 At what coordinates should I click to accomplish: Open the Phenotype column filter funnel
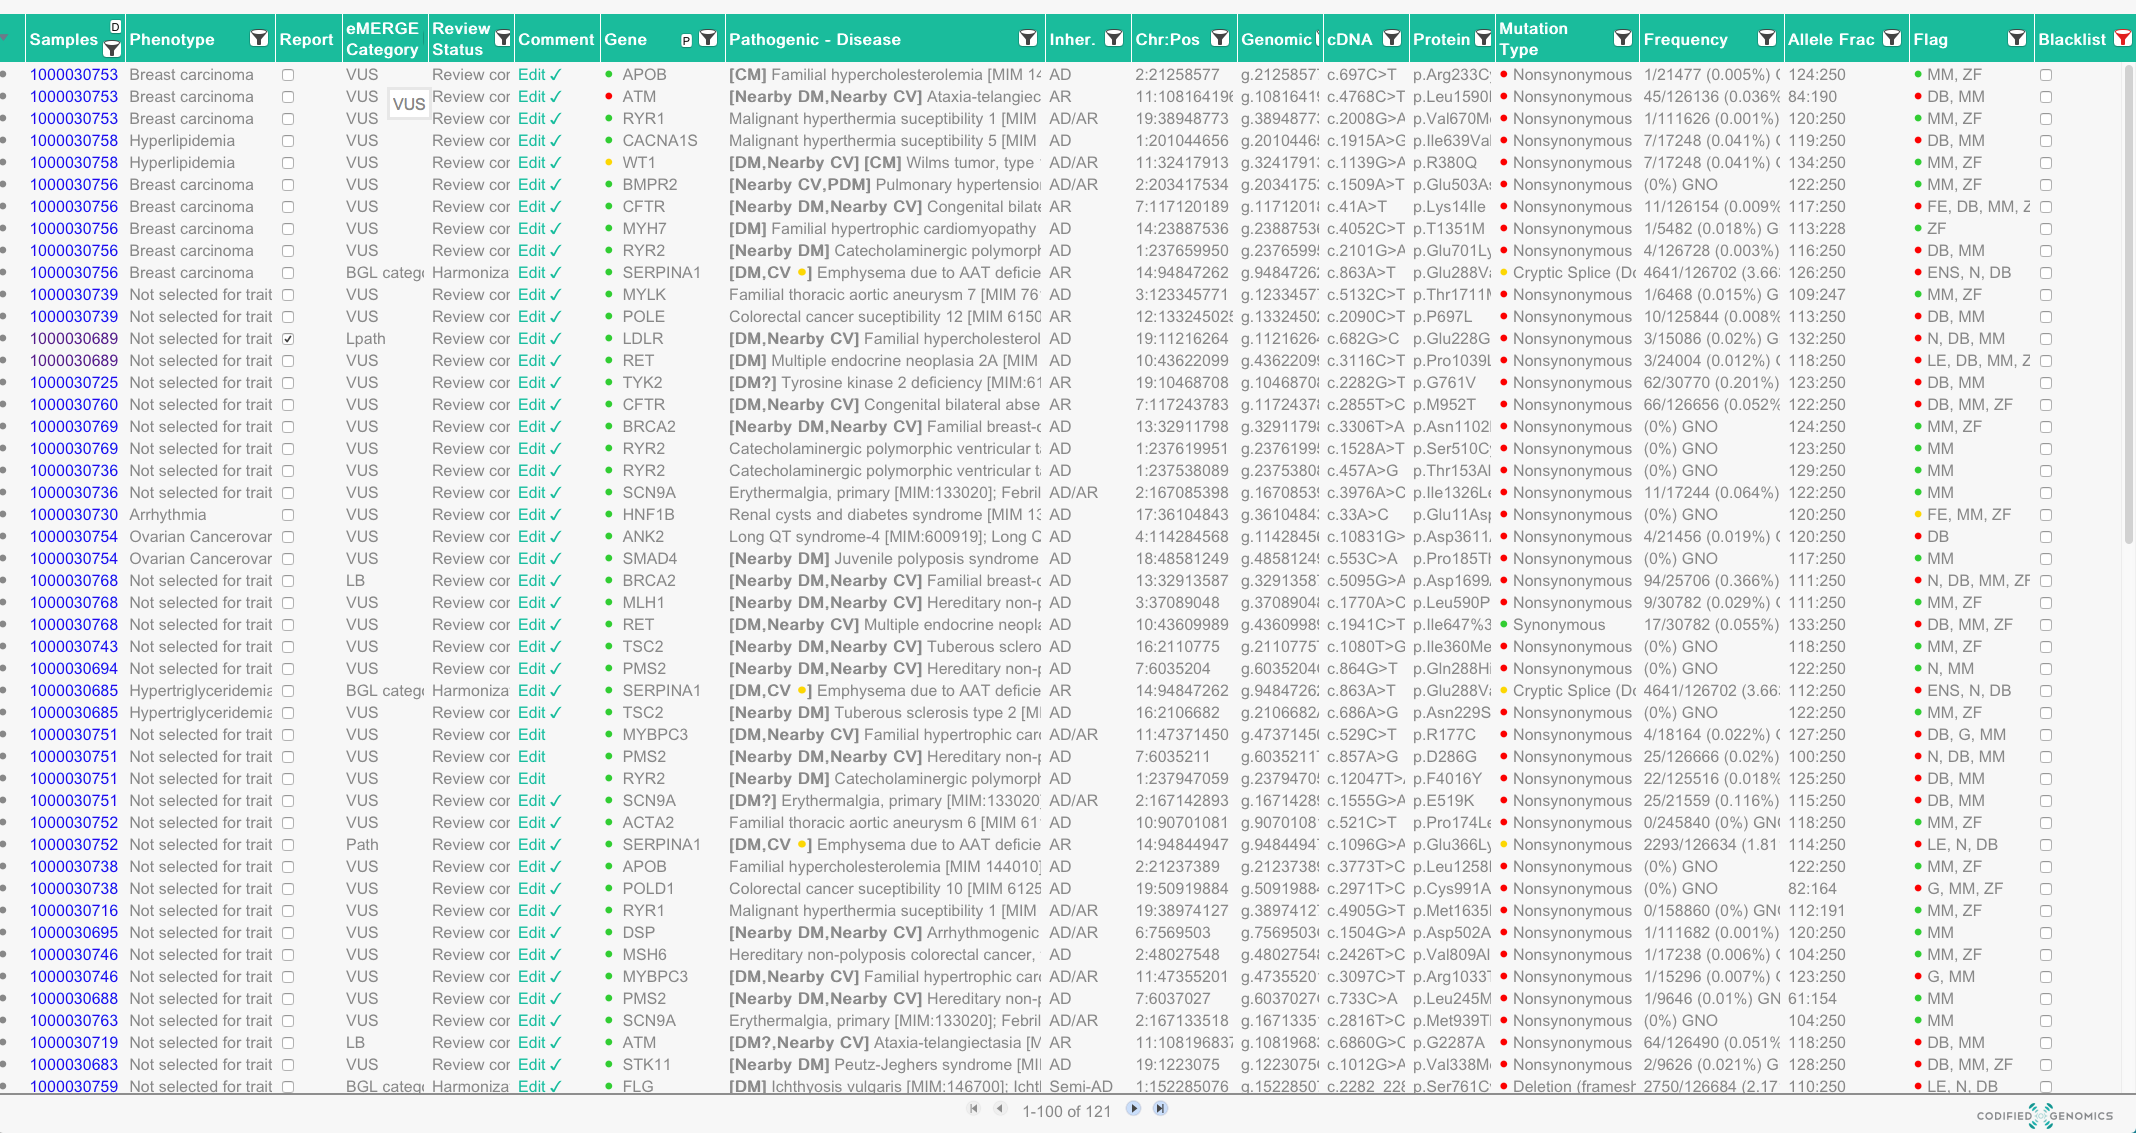(259, 39)
